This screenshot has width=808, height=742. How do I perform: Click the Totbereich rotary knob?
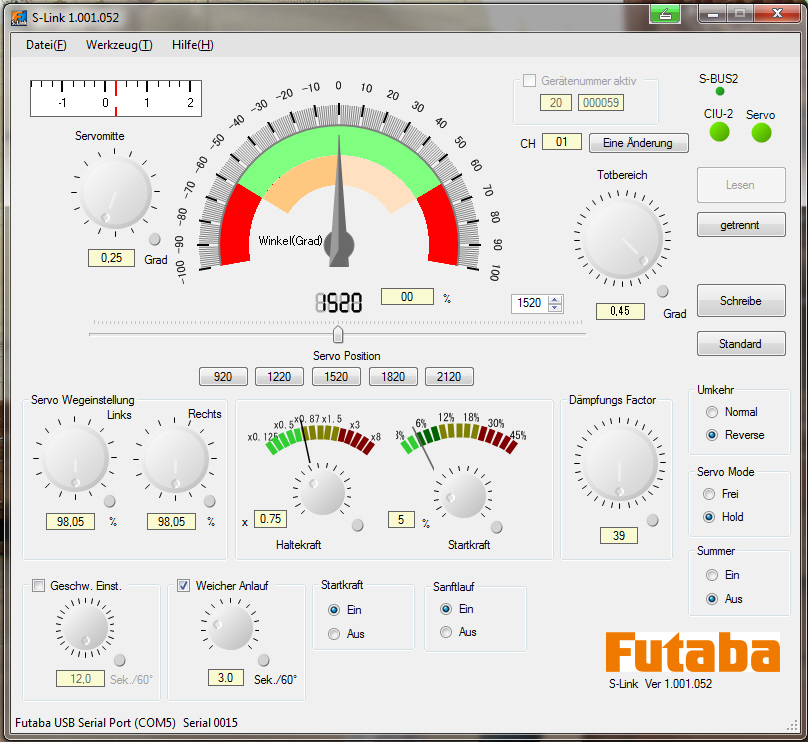(622, 239)
